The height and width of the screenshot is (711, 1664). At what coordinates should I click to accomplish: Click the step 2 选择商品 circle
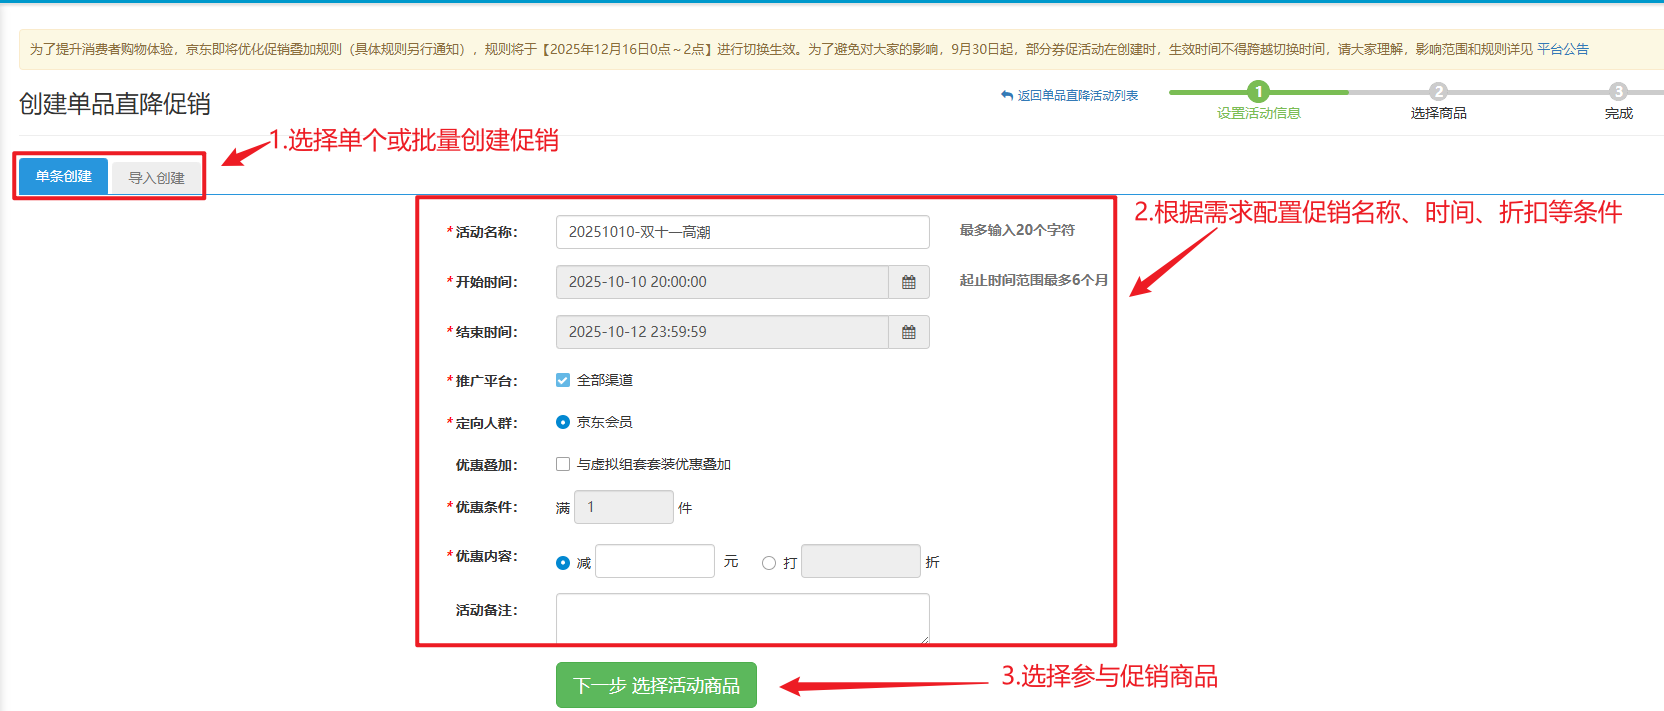point(1438,92)
